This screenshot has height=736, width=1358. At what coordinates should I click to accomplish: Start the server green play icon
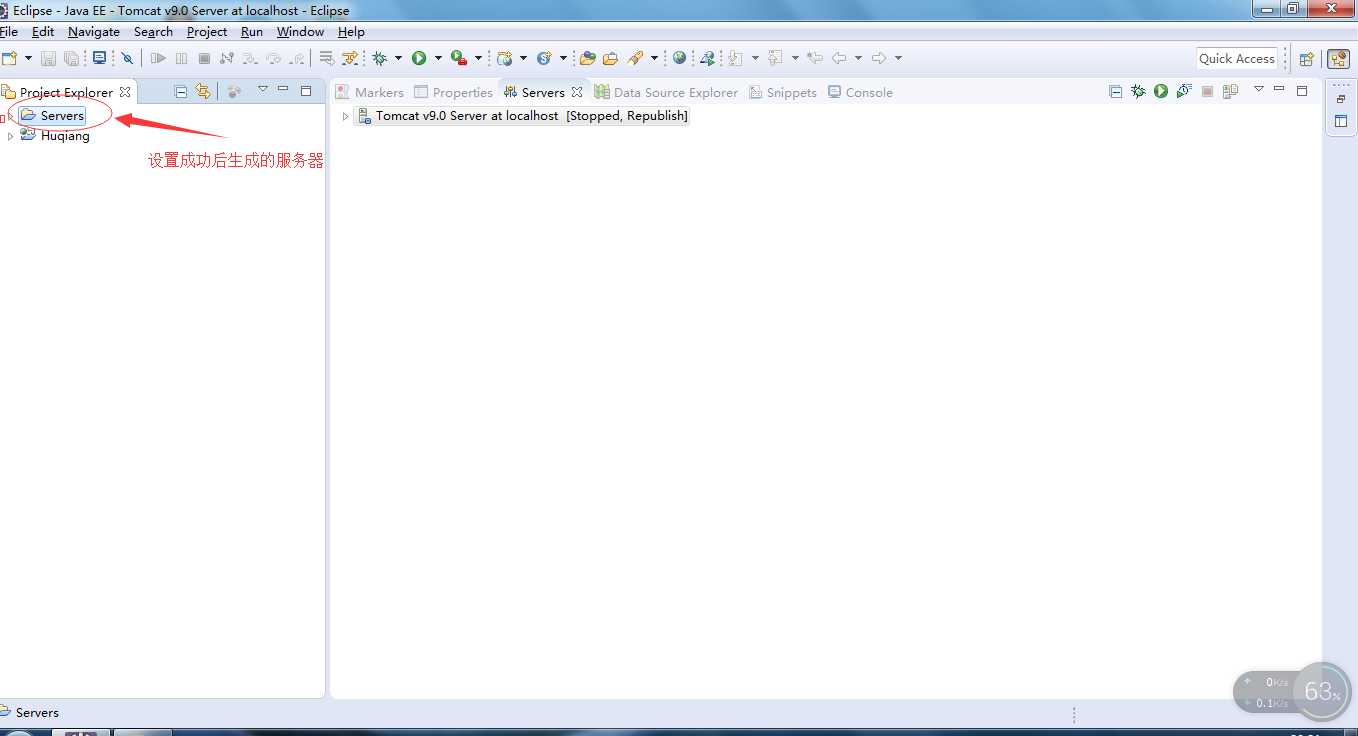[1161, 91]
